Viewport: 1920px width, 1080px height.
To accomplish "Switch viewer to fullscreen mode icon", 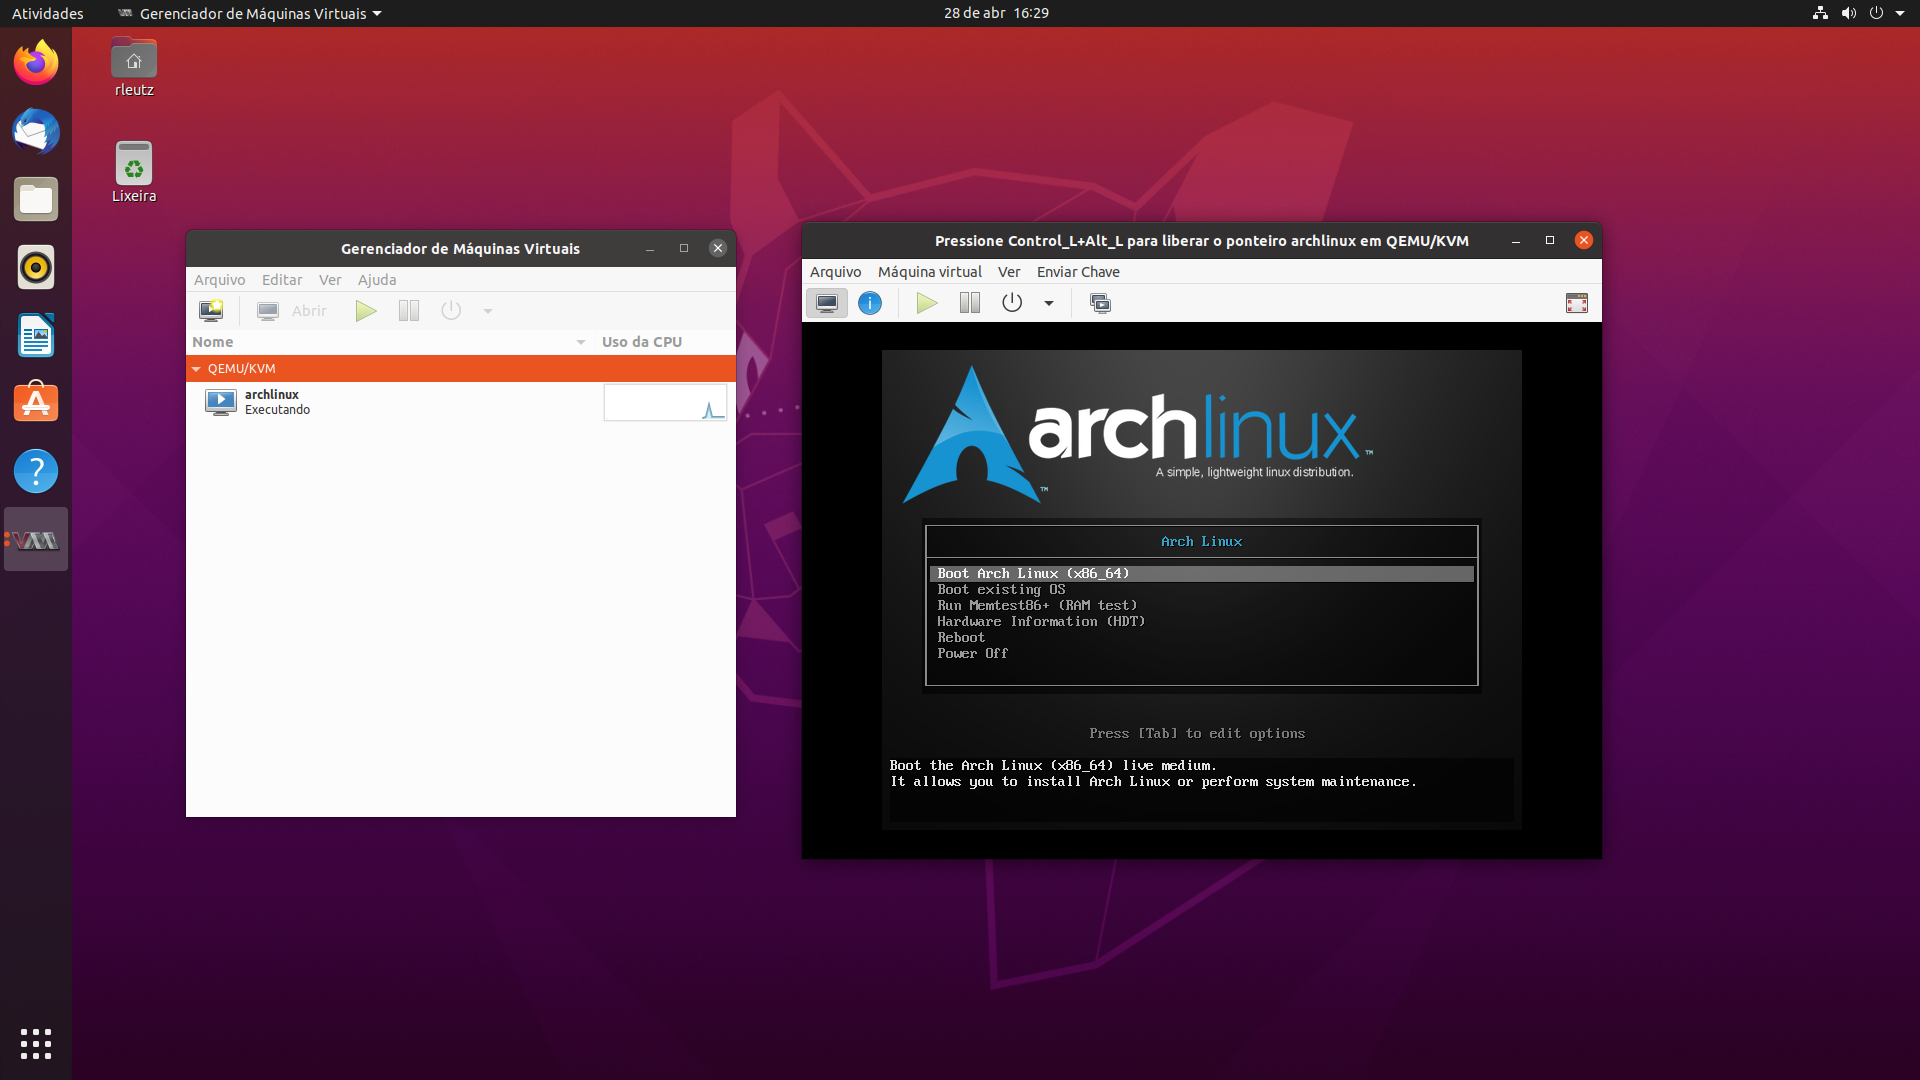I will click(x=1577, y=303).
